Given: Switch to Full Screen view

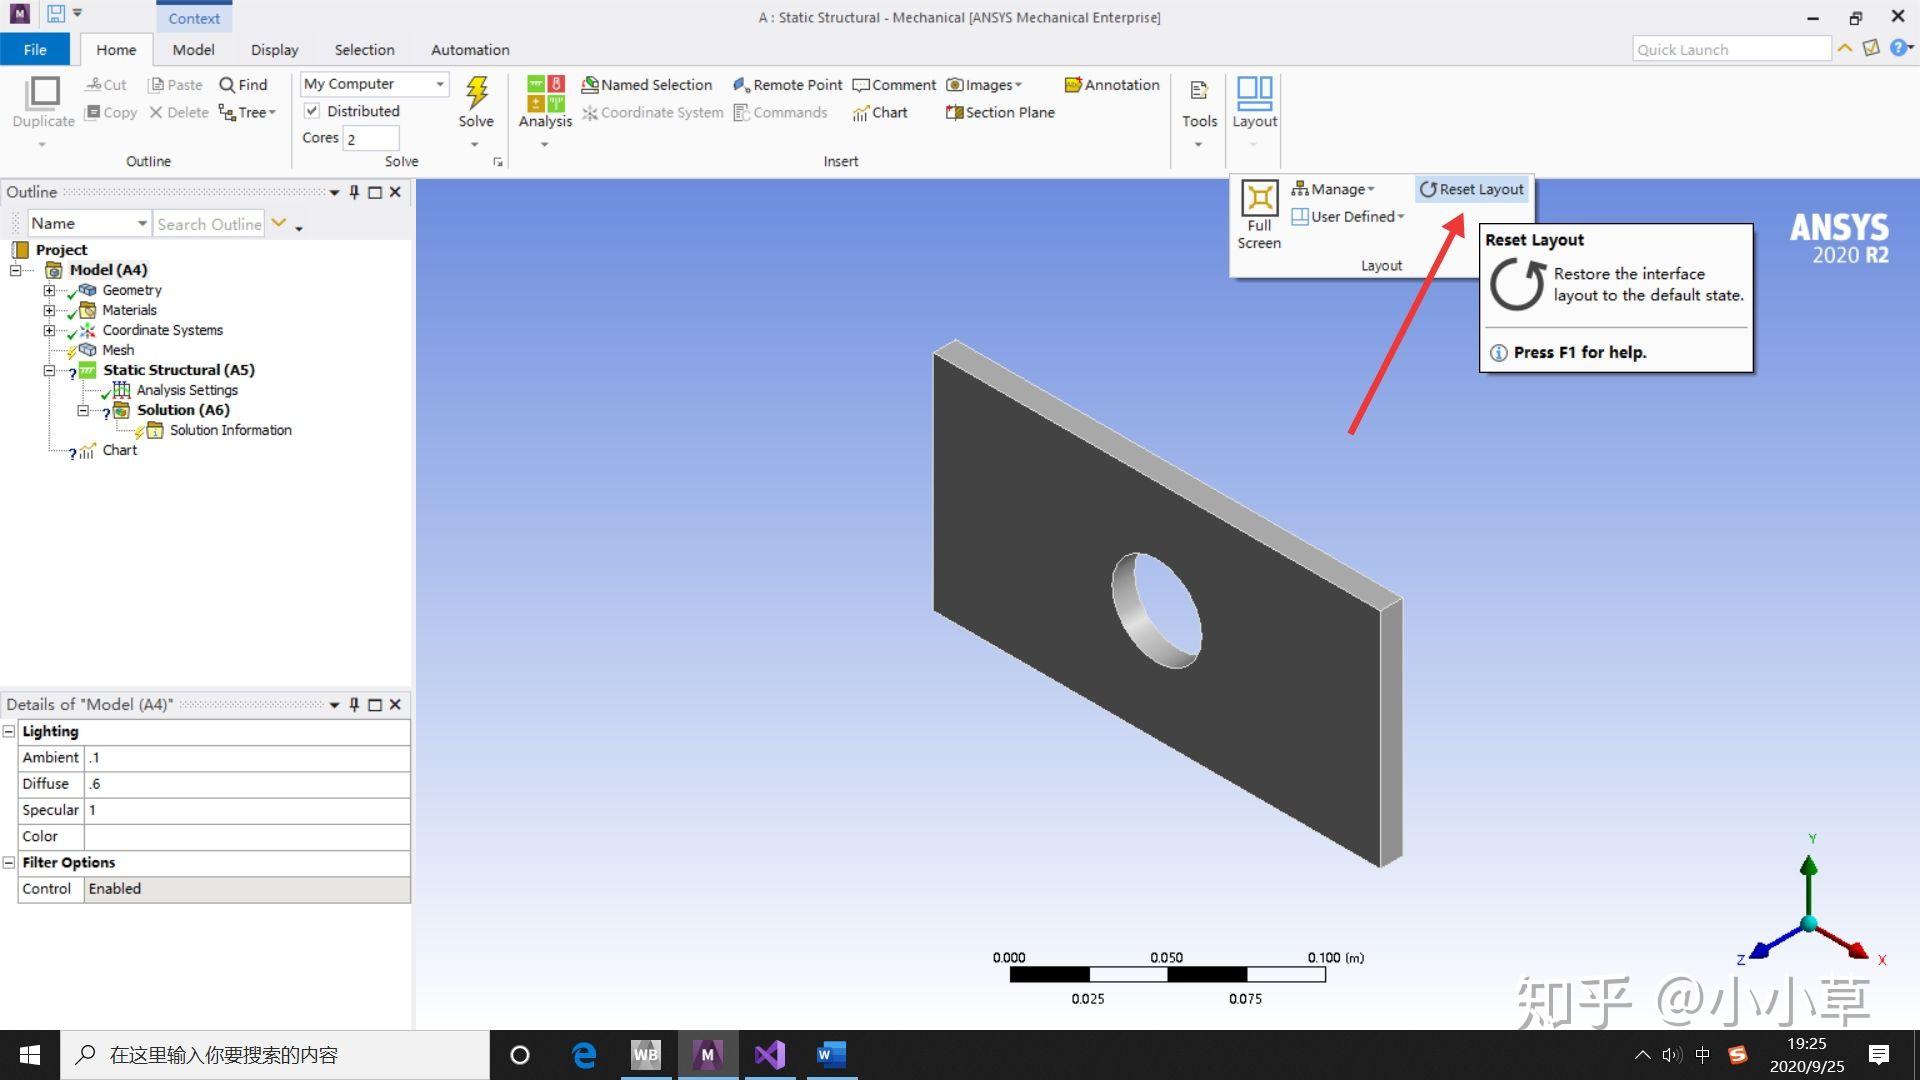Looking at the screenshot, I should 1259,214.
